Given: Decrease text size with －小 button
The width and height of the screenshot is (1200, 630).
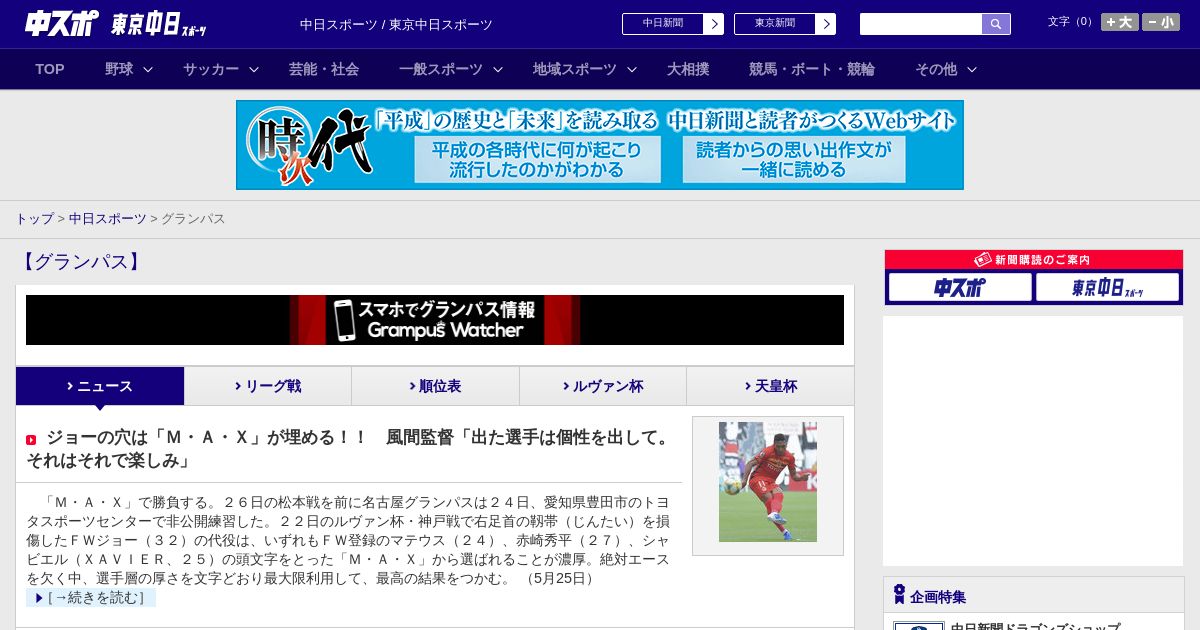Looking at the screenshot, I should coord(1161,22).
